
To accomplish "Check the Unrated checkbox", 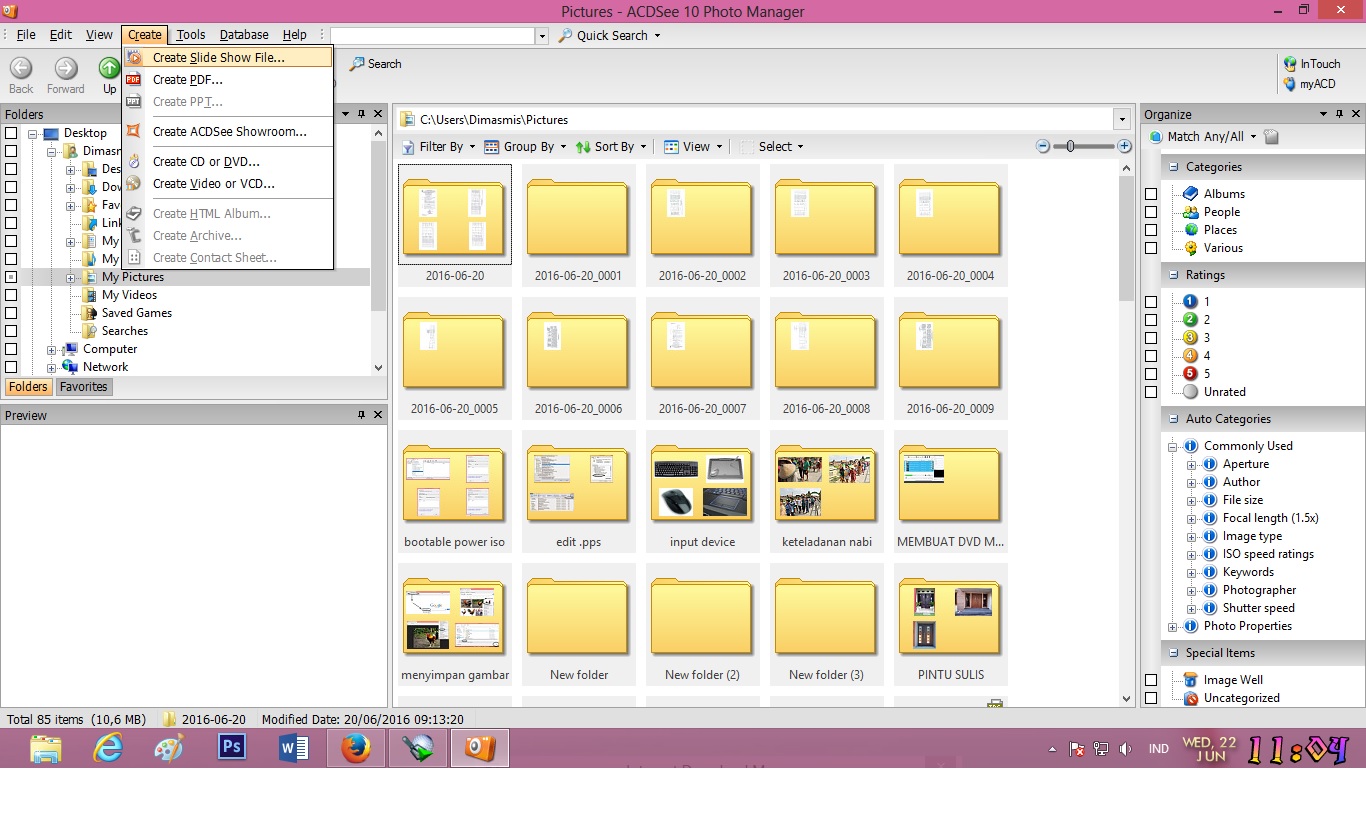I will [1151, 391].
